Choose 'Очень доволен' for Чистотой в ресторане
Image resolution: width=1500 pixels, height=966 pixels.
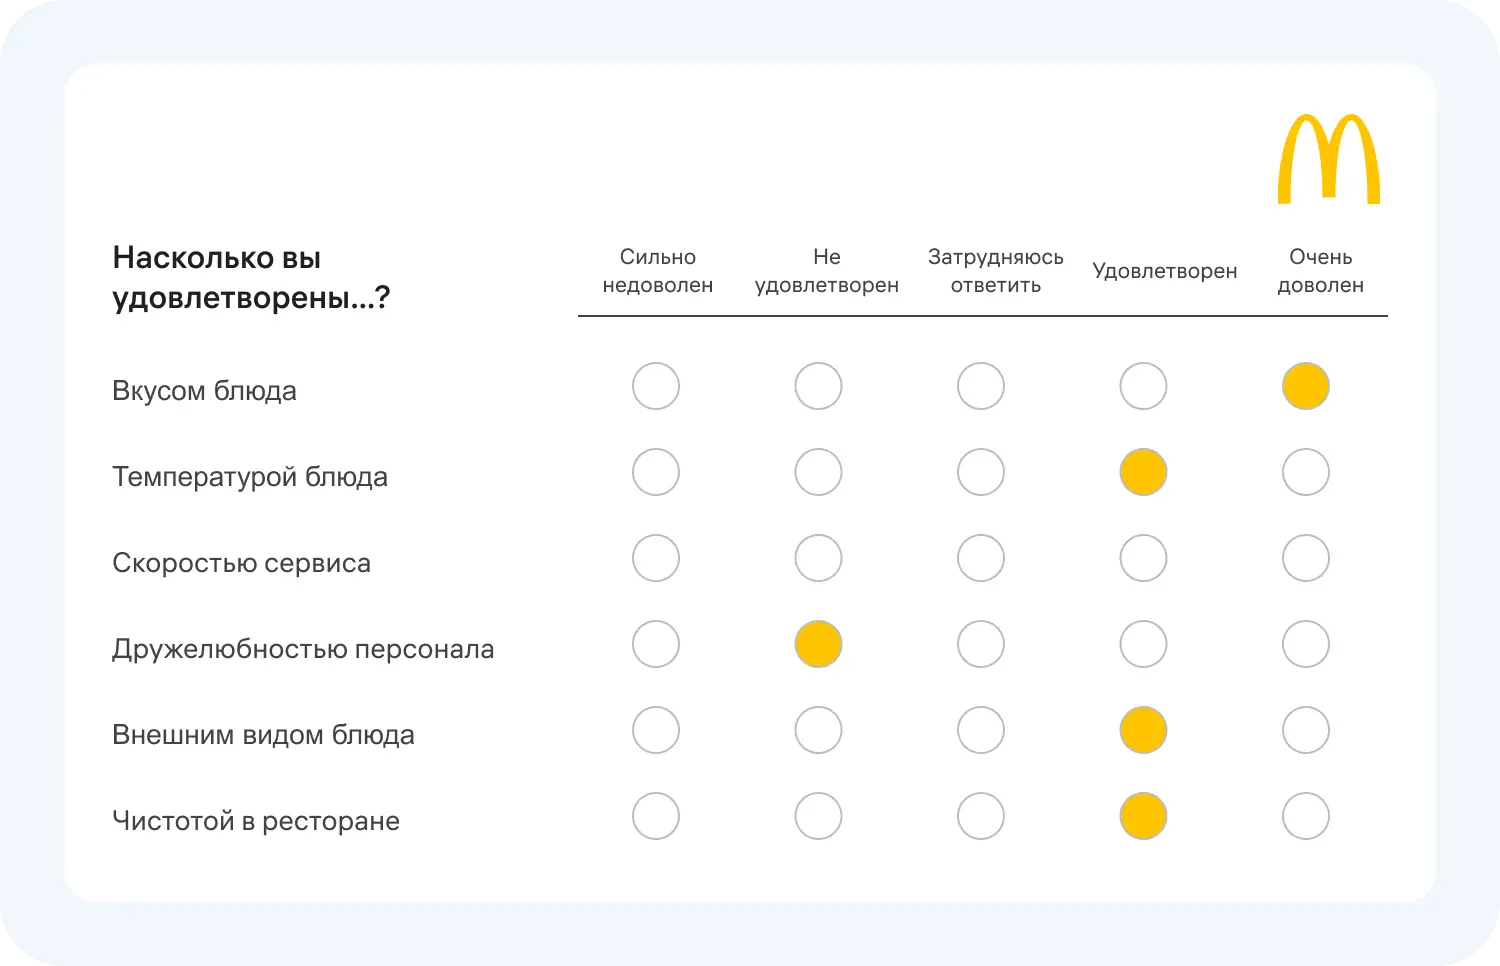click(1305, 816)
